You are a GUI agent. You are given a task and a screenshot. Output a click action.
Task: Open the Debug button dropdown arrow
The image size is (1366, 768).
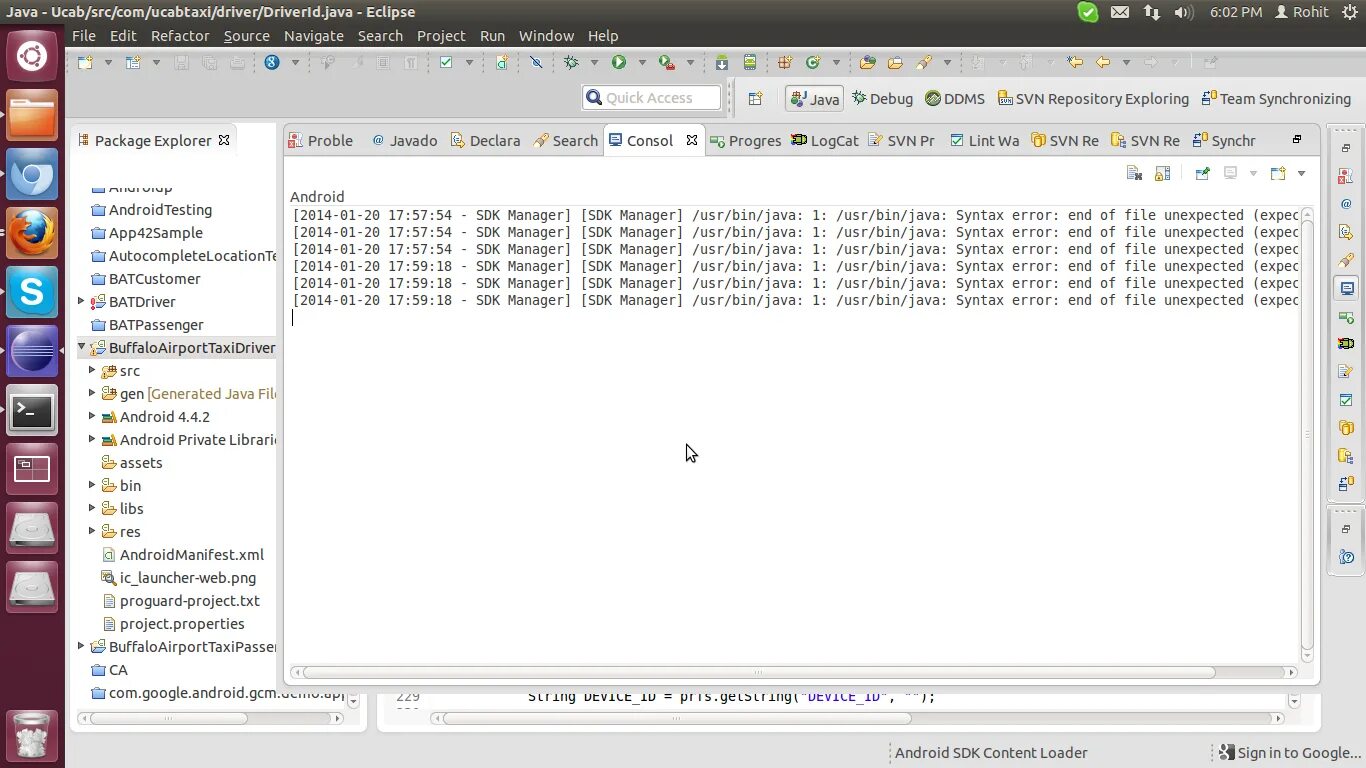593,62
